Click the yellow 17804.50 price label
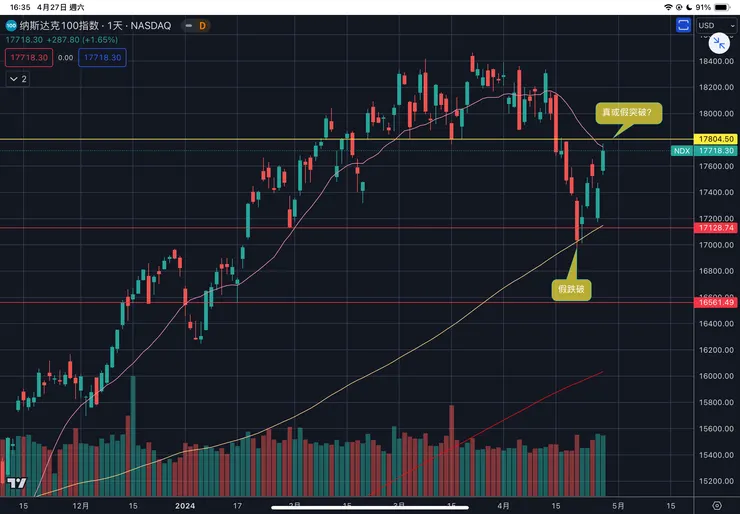 click(716, 139)
